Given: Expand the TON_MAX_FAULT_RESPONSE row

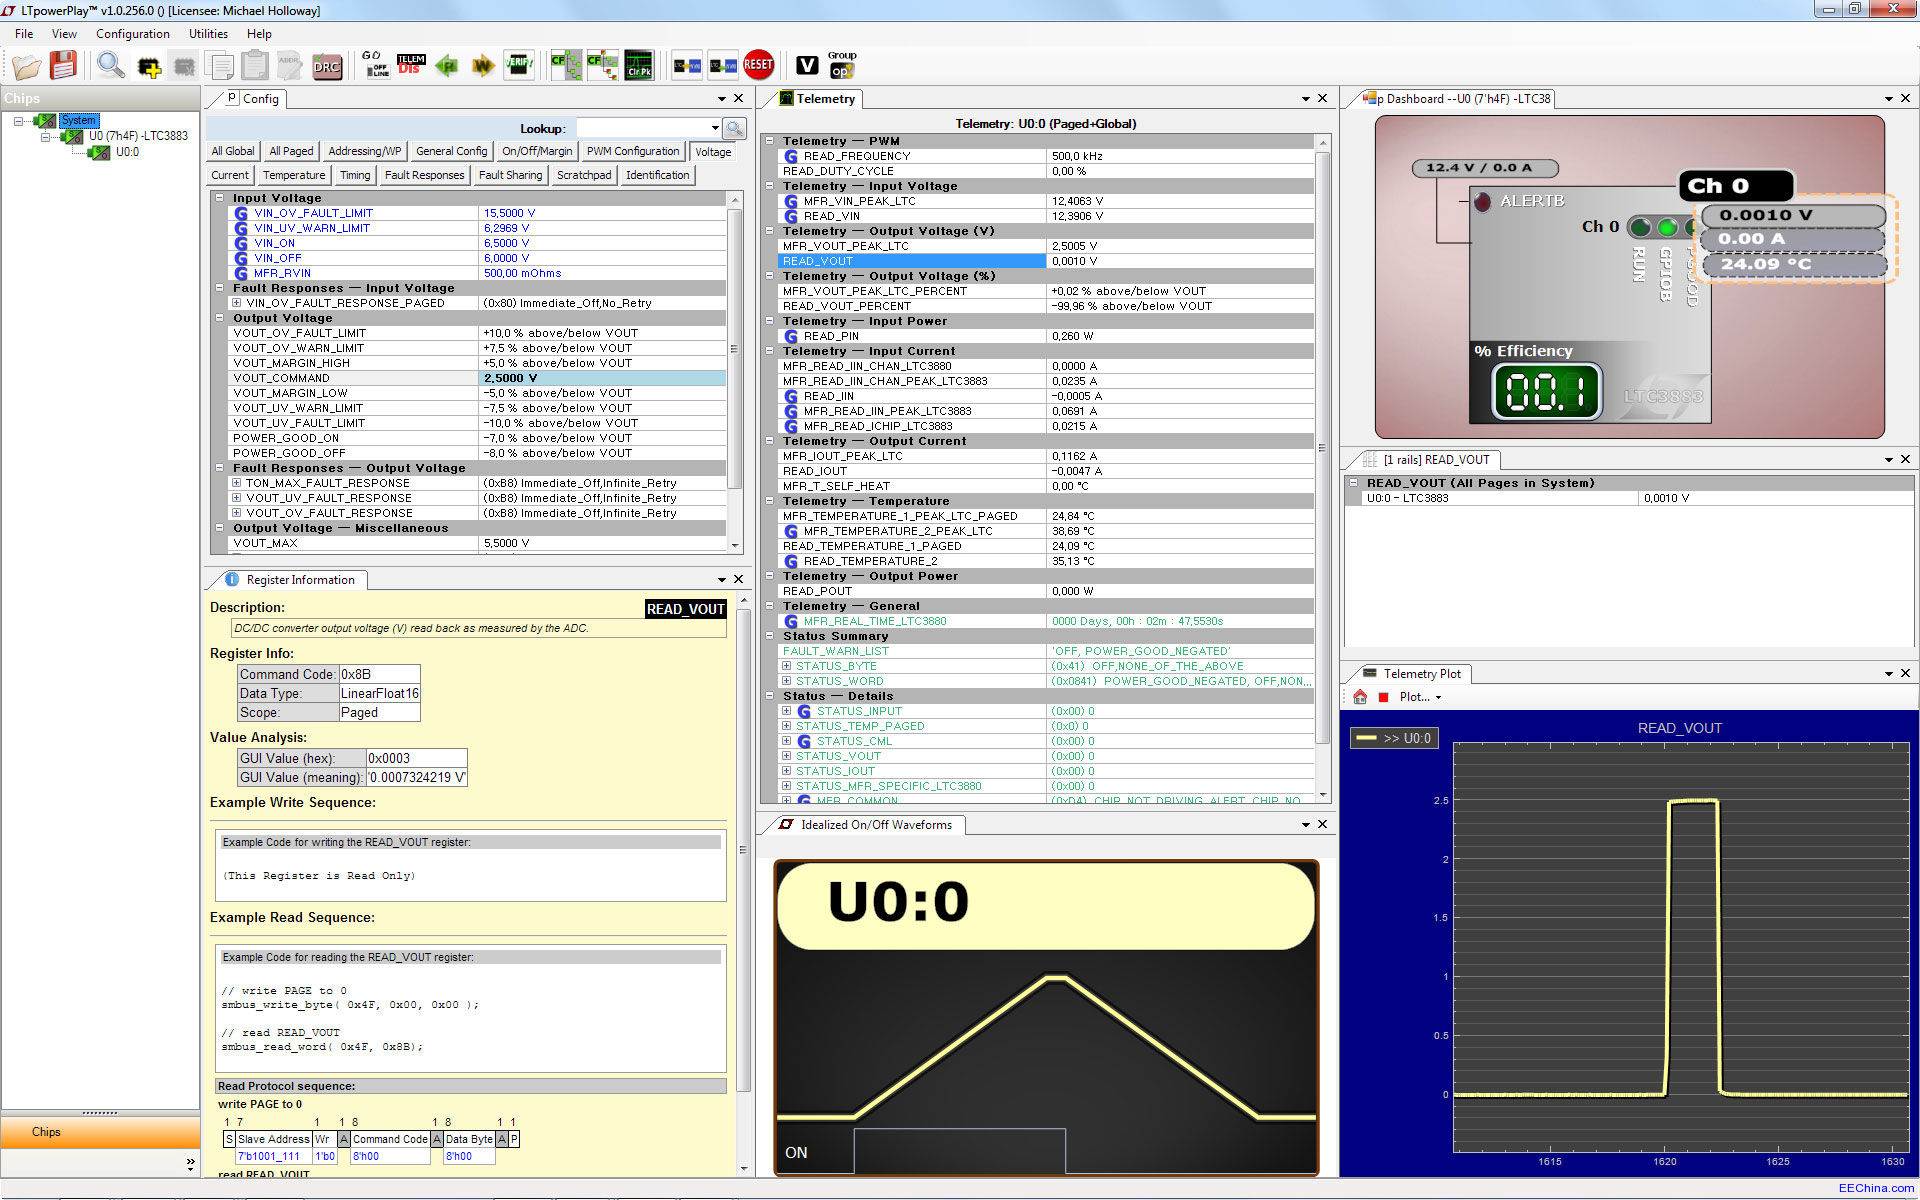Looking at the screenshot, I should tap(237, 483).
